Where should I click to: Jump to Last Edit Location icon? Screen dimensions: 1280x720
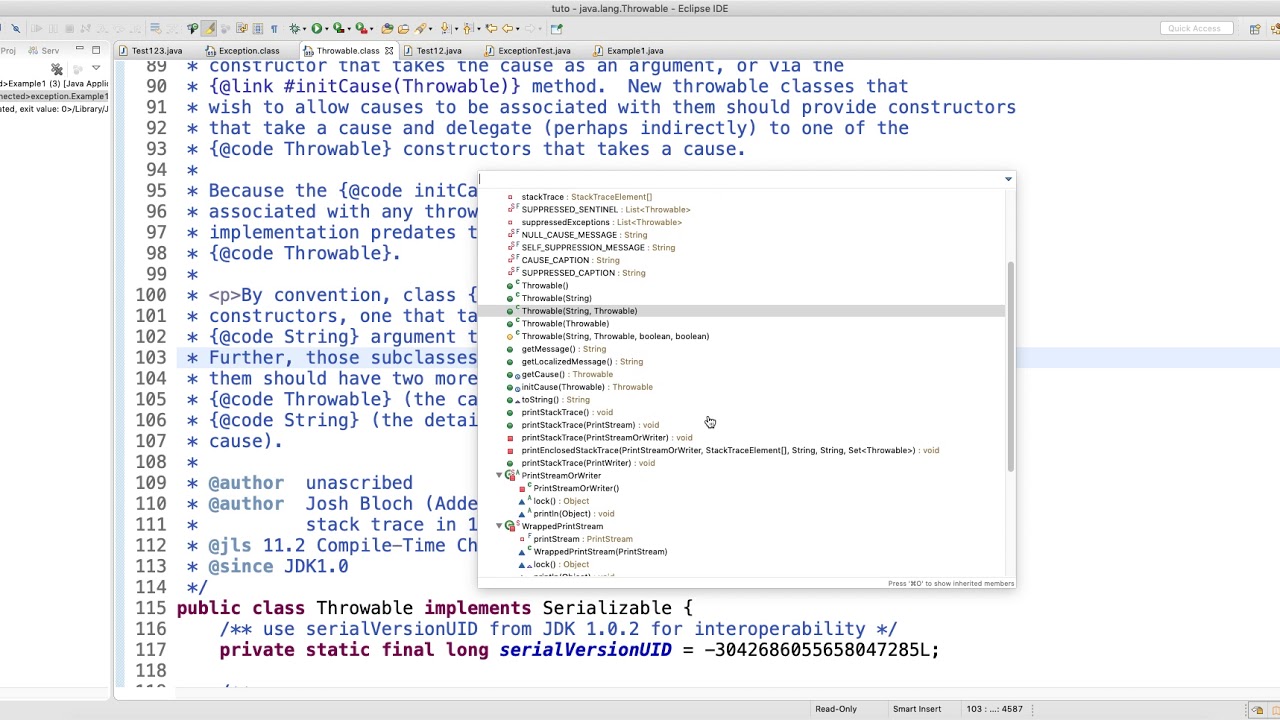pyautogui.click(x=491, y=28)
